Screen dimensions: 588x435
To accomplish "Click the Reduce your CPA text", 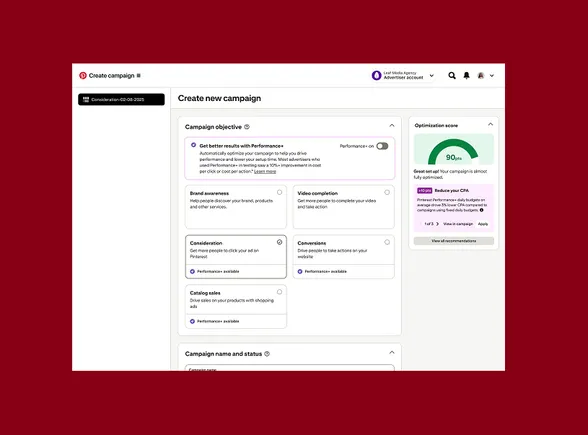I will coord(452,190).
